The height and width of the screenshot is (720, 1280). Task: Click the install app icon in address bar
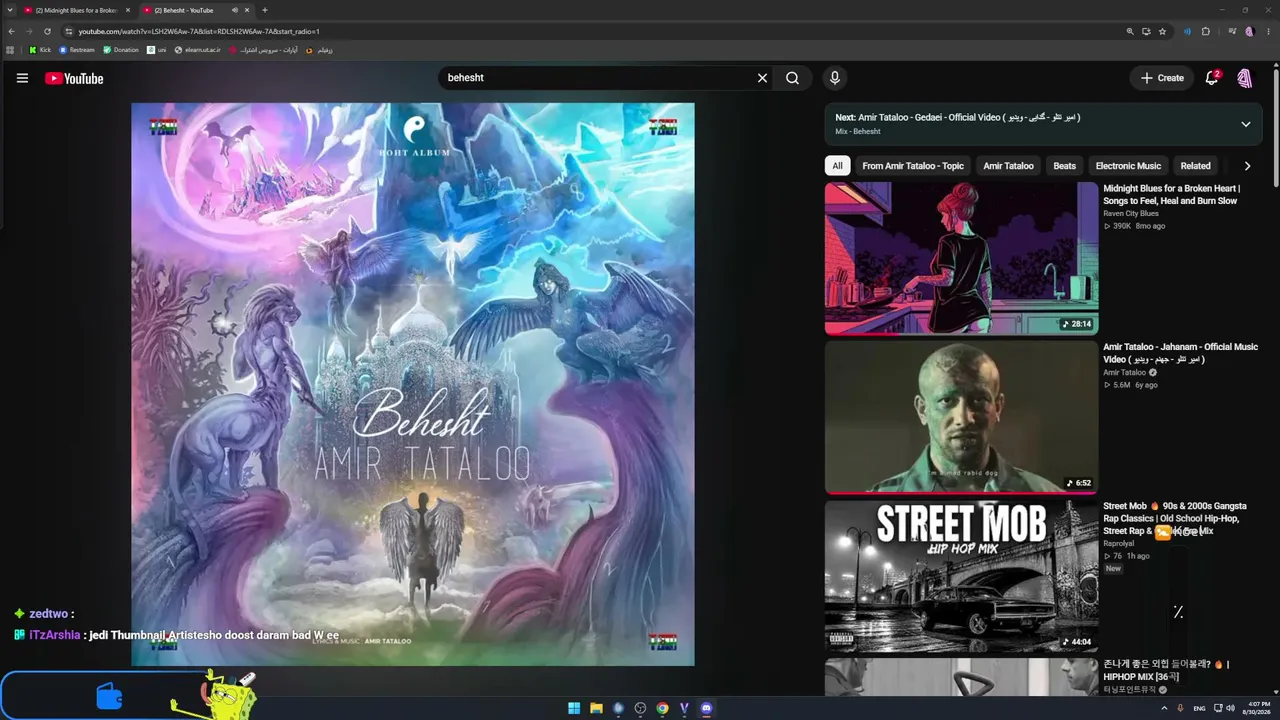tap(1146, 31)
